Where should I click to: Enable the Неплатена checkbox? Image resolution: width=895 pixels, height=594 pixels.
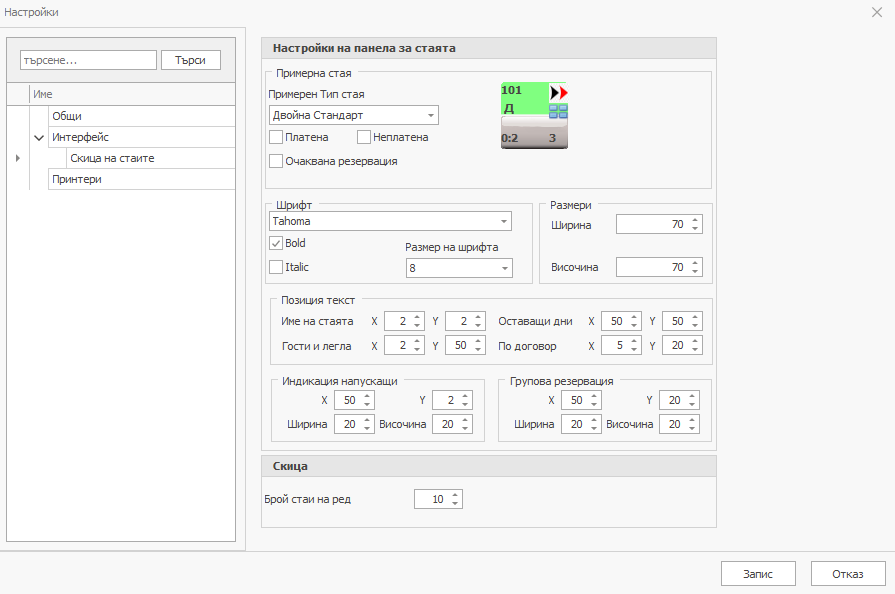pyautogui.click(x=363, y=137)
